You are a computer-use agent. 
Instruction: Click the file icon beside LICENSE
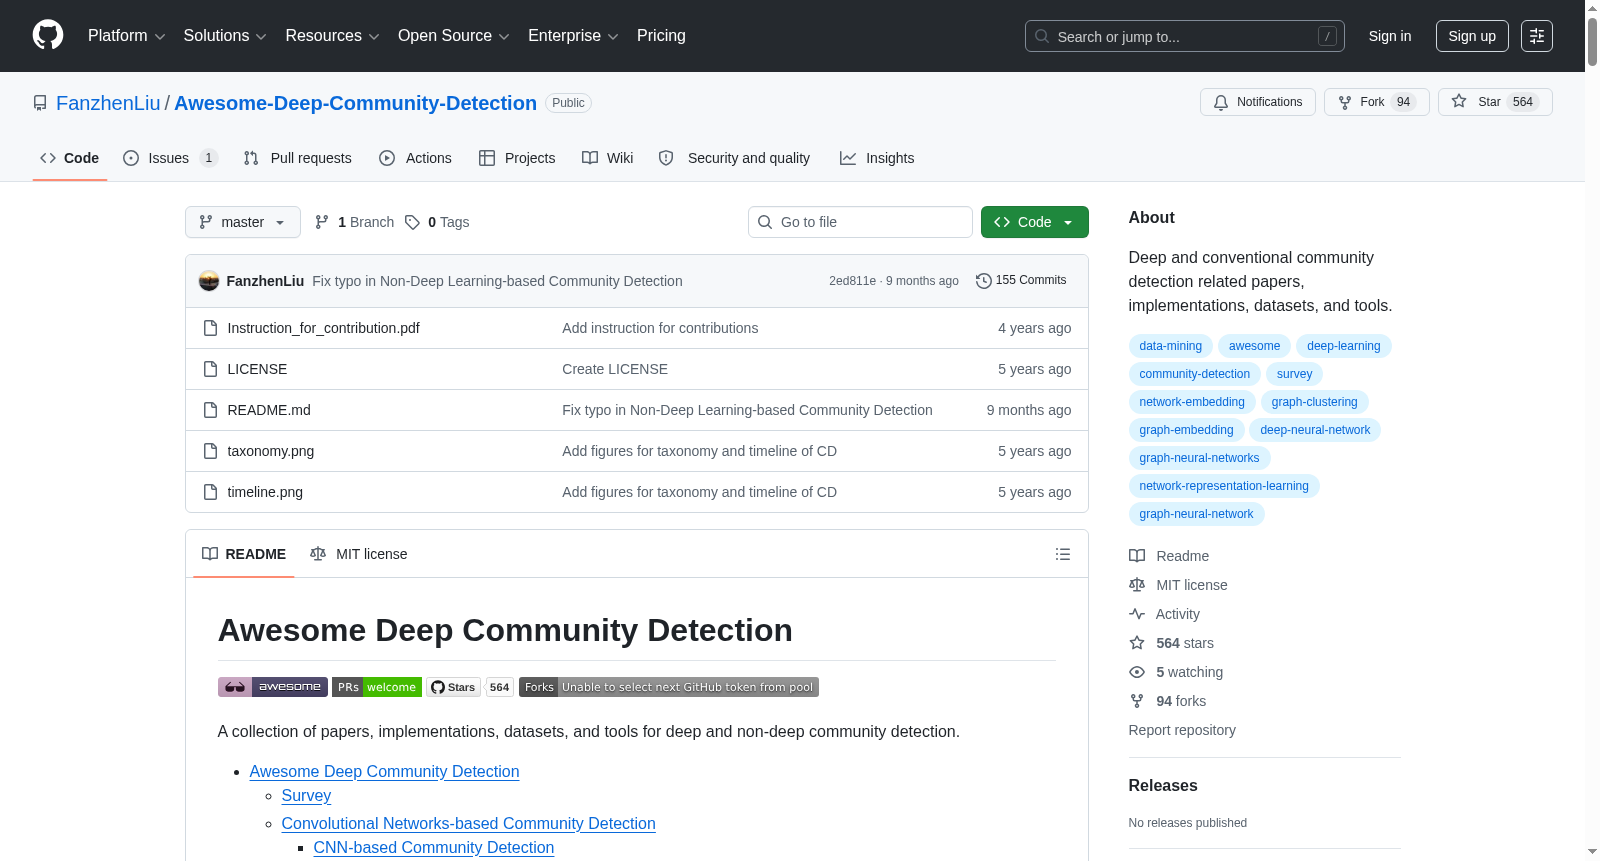(210, 369)
